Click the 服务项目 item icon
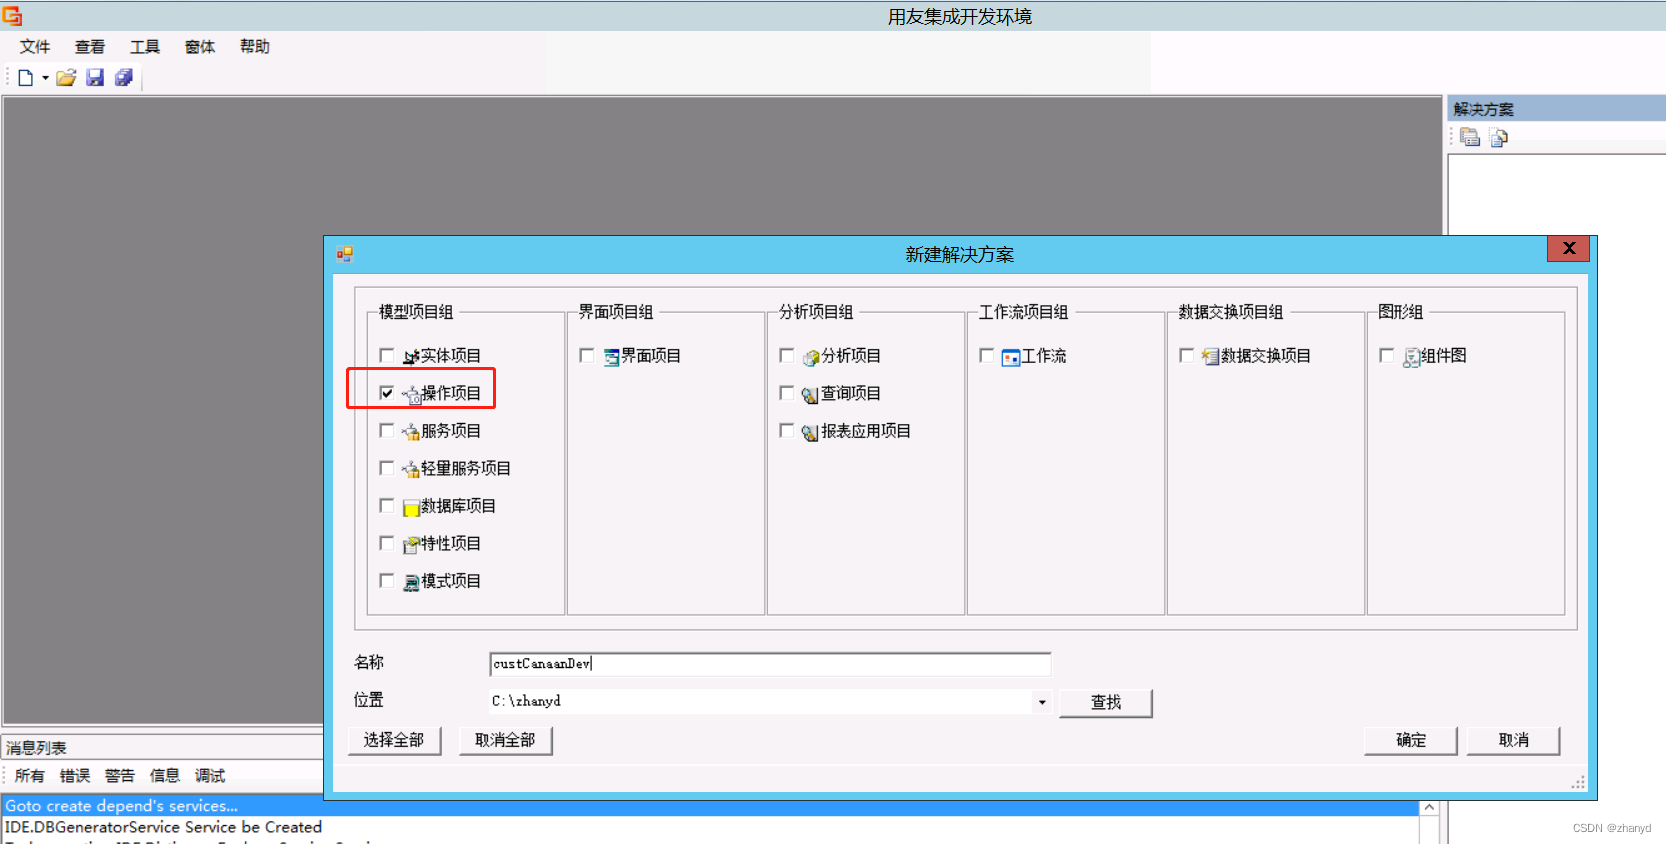1666x844 pixels. (410, 432)
